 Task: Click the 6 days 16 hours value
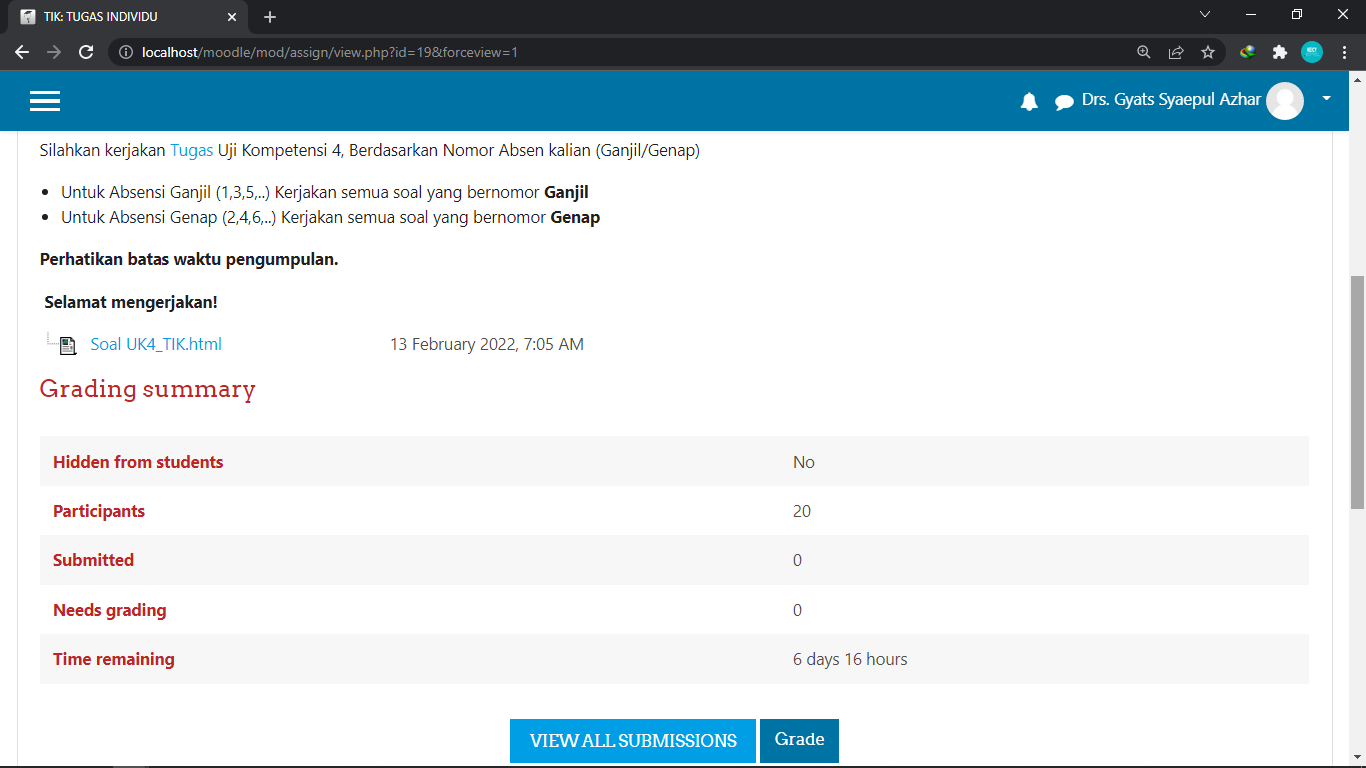tap(850, 659)
